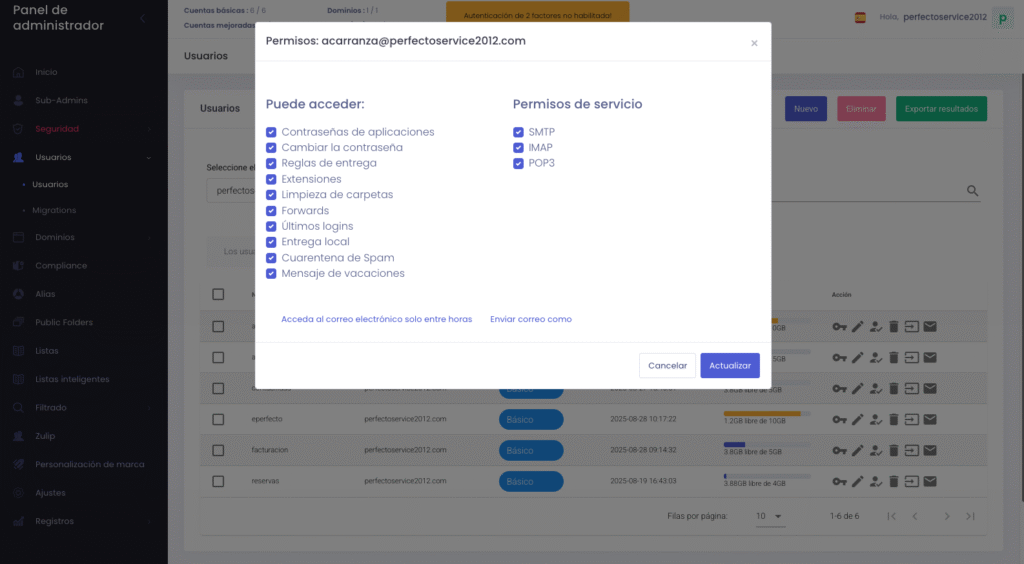This screenshot has height=564, width=1024.
Task: Click permissions person icon in reservas row
Action: 875,481
